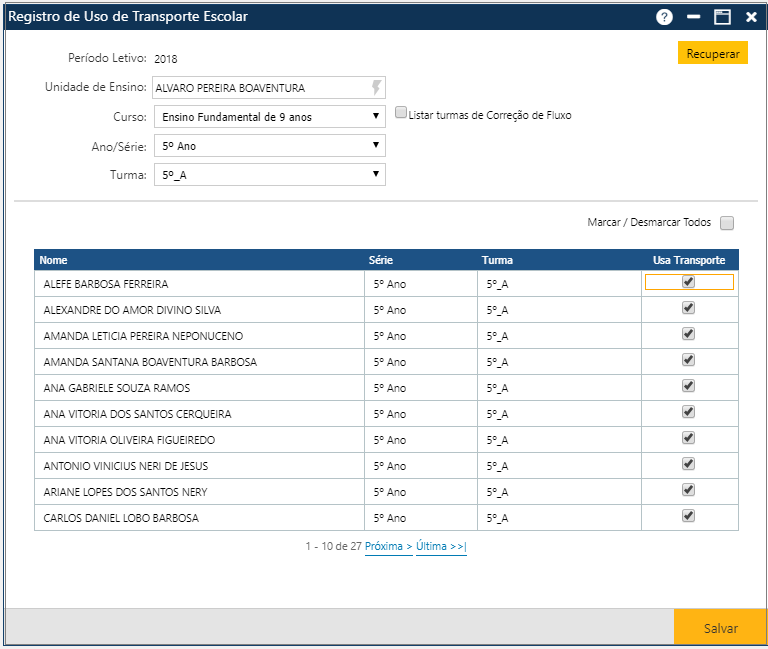Viewport: 768px width, 649px height.
Task: Enable Listar turmas de Correção de Fluxo
Action: pyautogui.click(x=401, y=114)
